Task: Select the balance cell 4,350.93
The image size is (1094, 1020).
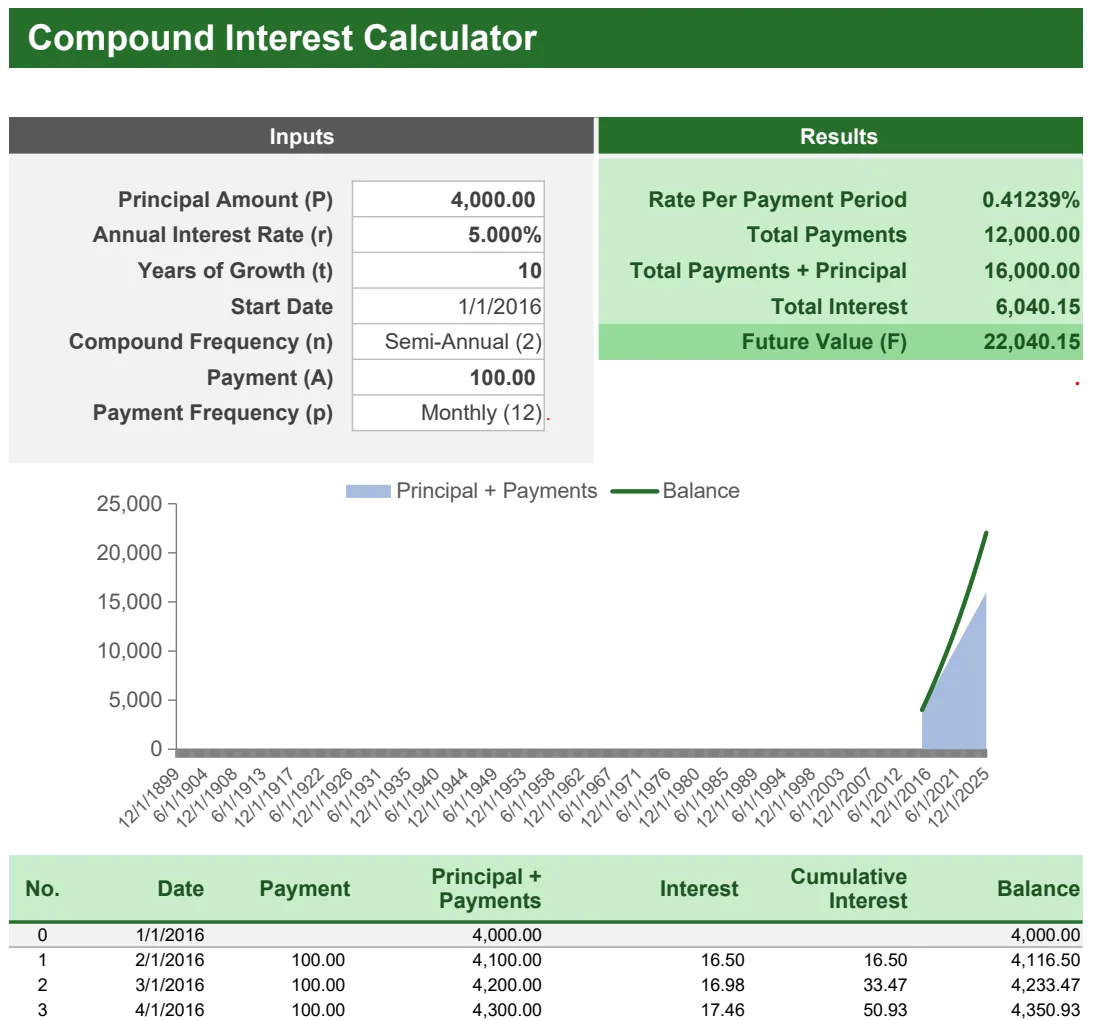Action: pos(1045,1010)
